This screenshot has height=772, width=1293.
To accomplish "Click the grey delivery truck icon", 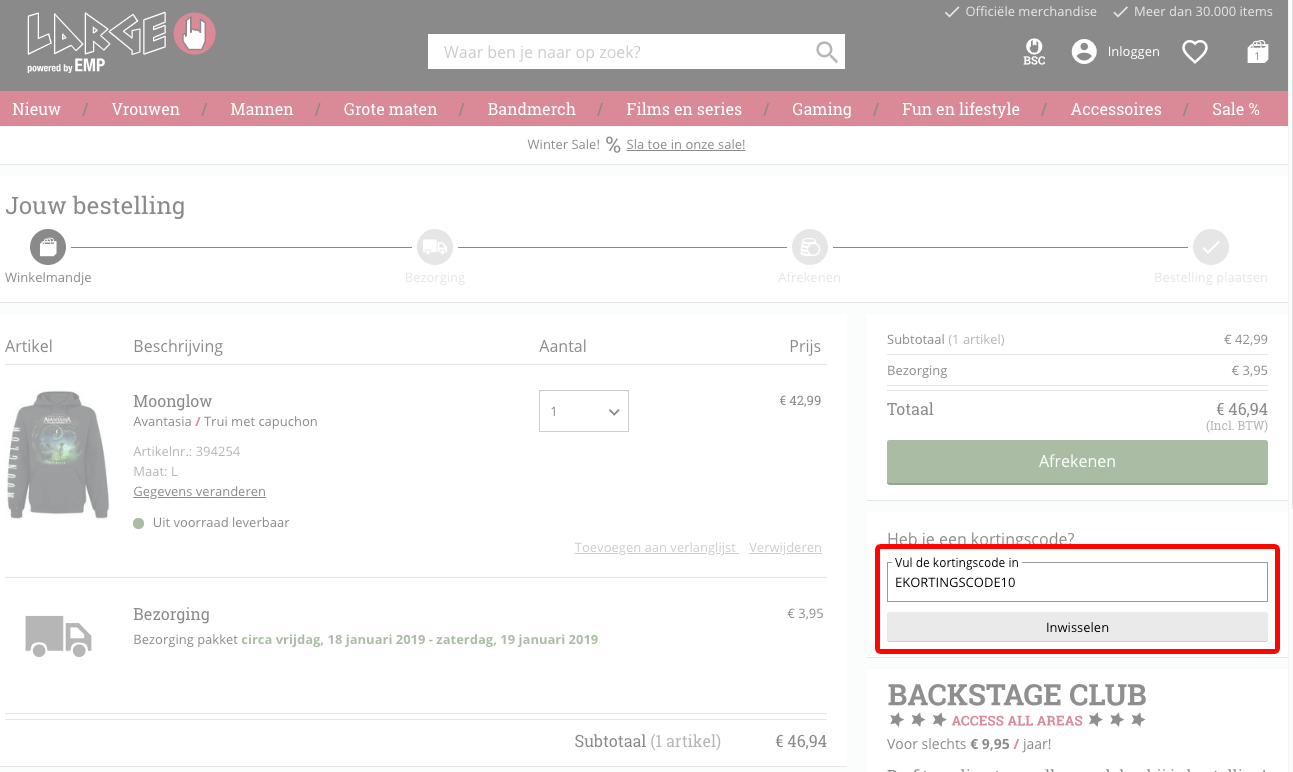I will (58, 636).
